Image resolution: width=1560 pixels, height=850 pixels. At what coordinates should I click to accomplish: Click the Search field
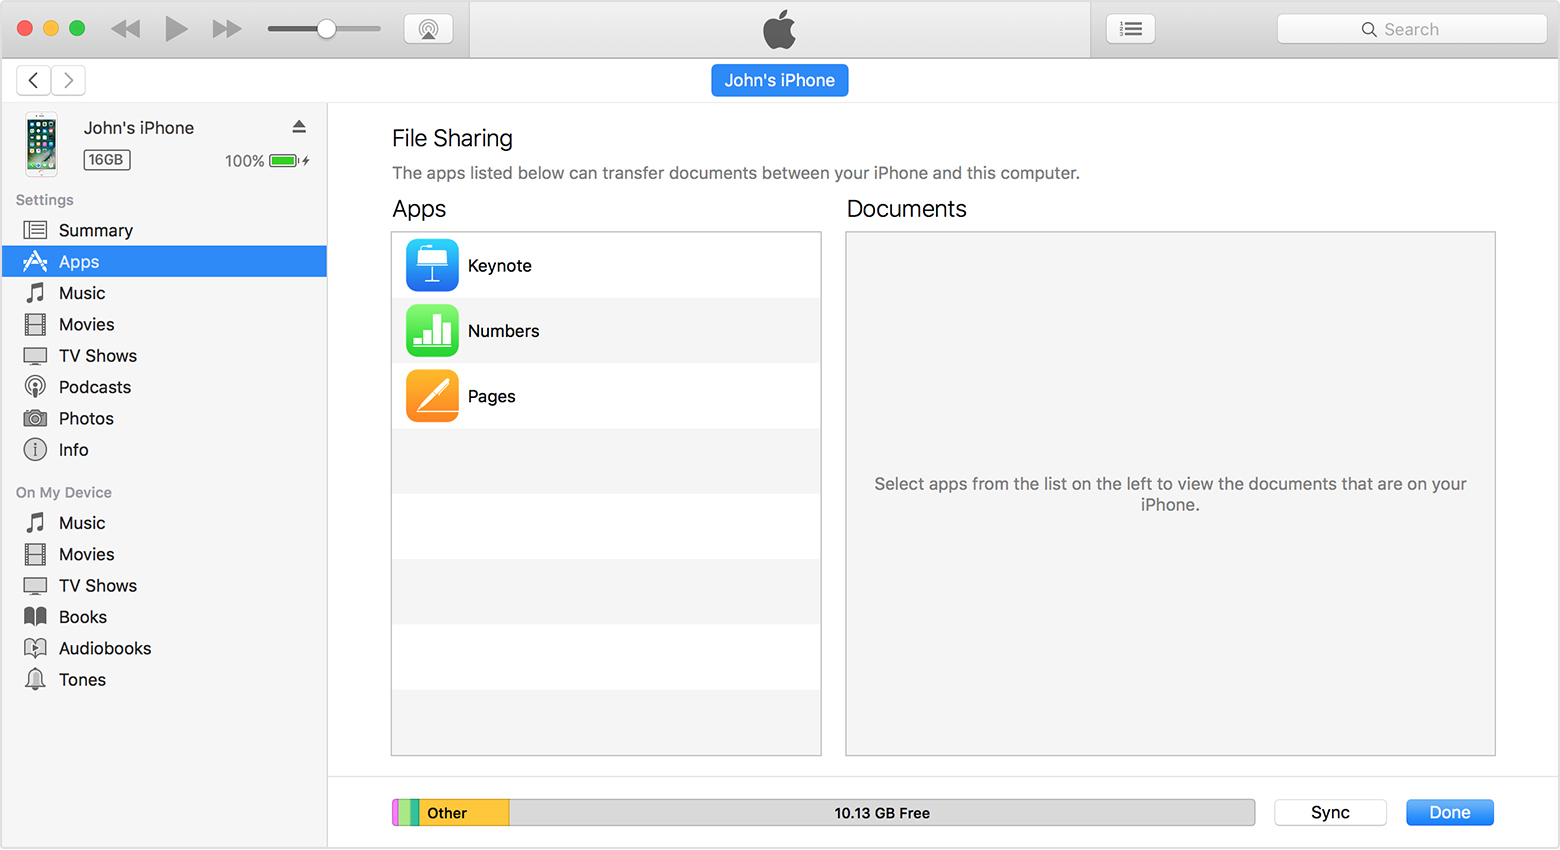pyautogui.click(x=1411, y=29)
